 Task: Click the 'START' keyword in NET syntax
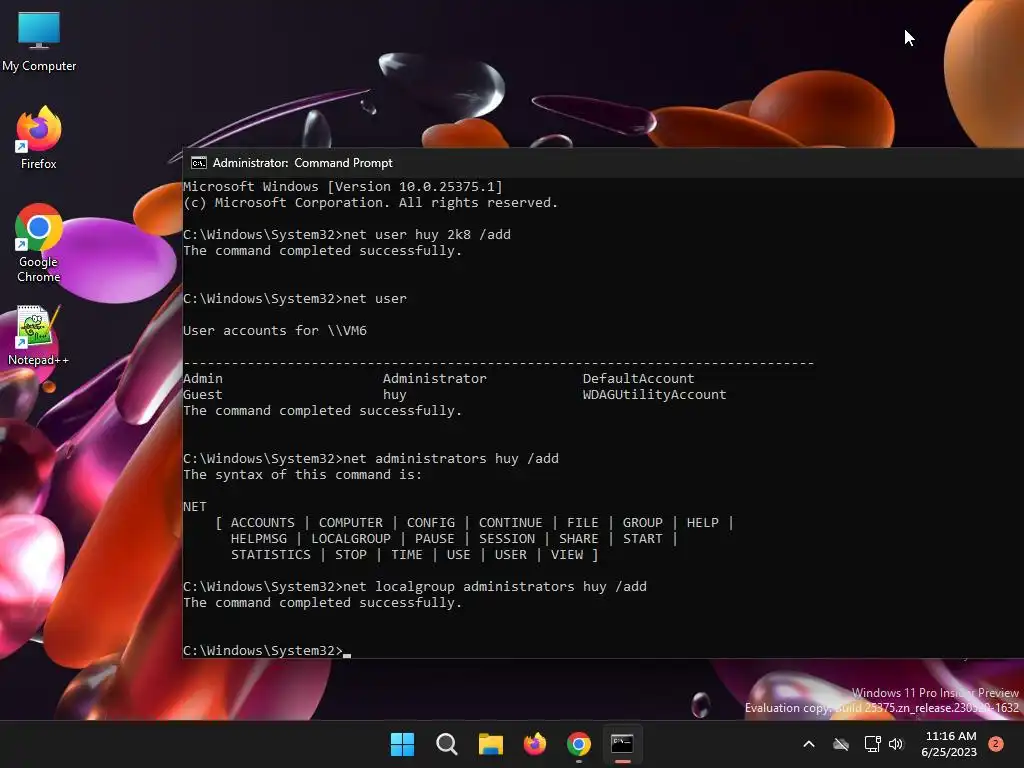tap(643, 539)
